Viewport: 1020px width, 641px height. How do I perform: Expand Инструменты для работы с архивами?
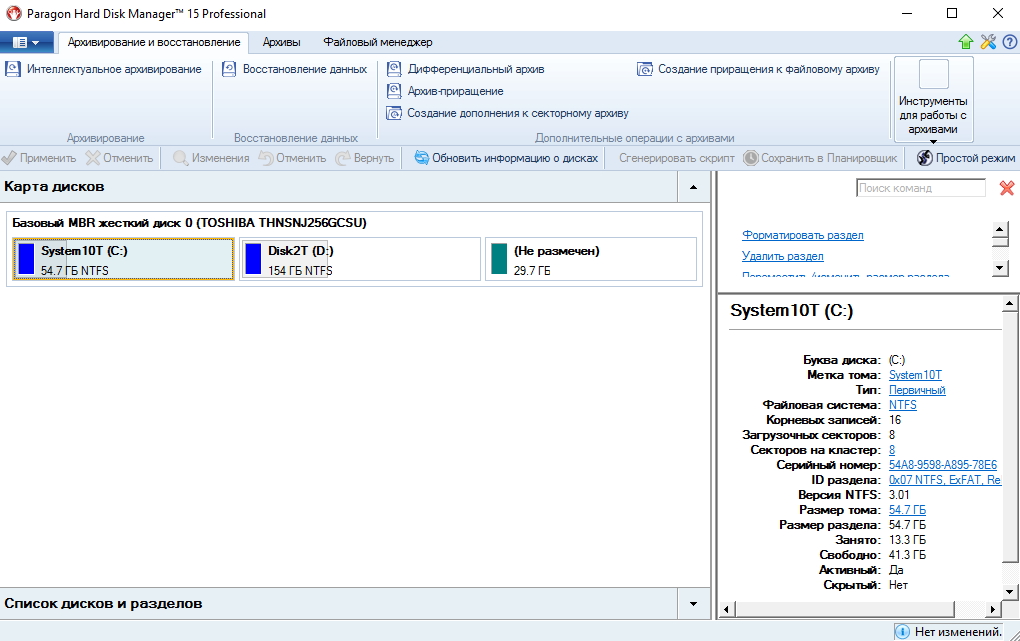point(933,99)
